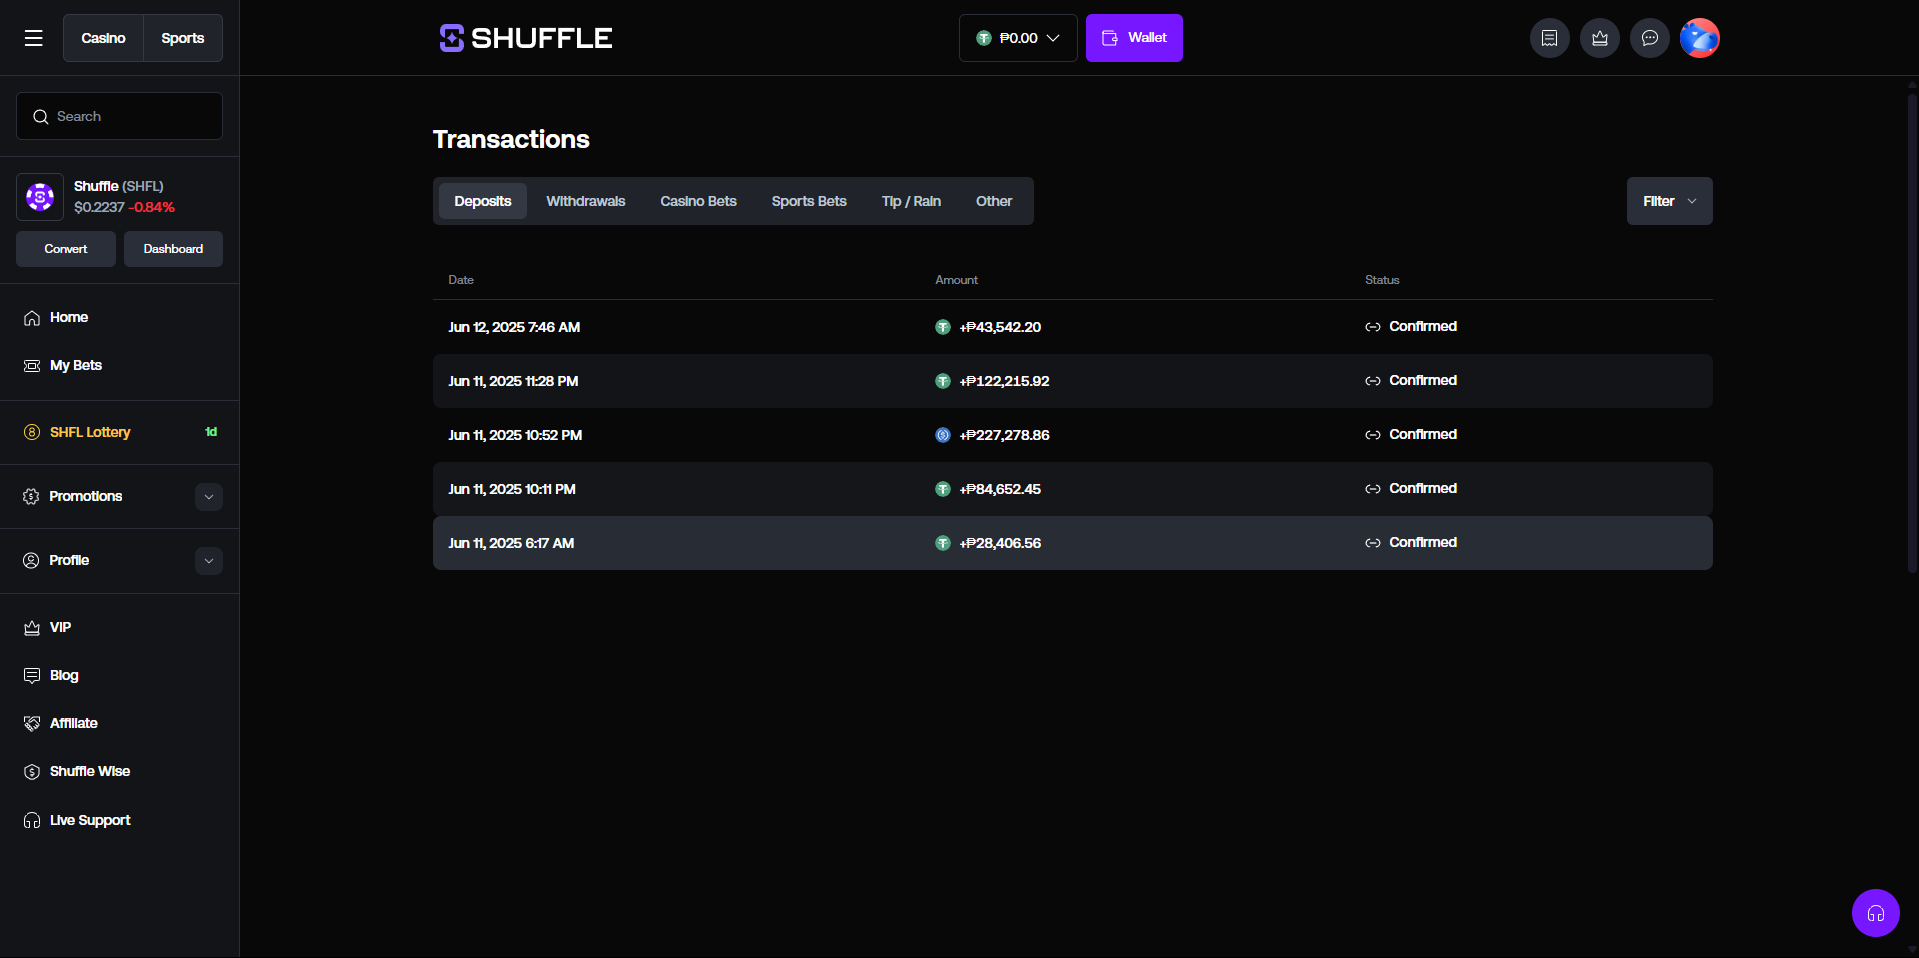Switch to the Other tab

(x=994, y=201)
